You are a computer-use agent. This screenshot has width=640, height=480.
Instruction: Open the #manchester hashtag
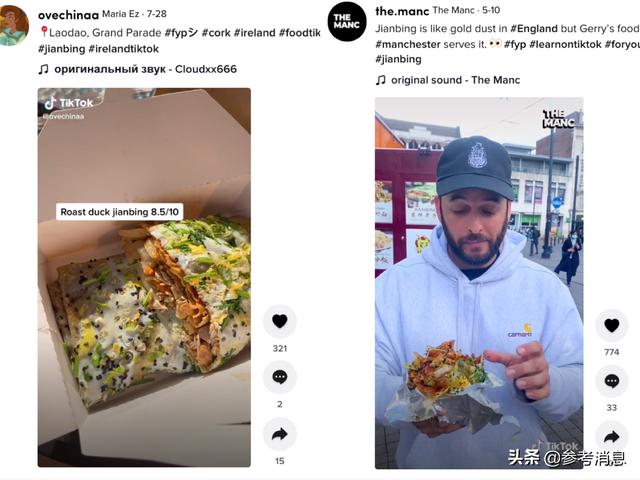tap(408, 44)
